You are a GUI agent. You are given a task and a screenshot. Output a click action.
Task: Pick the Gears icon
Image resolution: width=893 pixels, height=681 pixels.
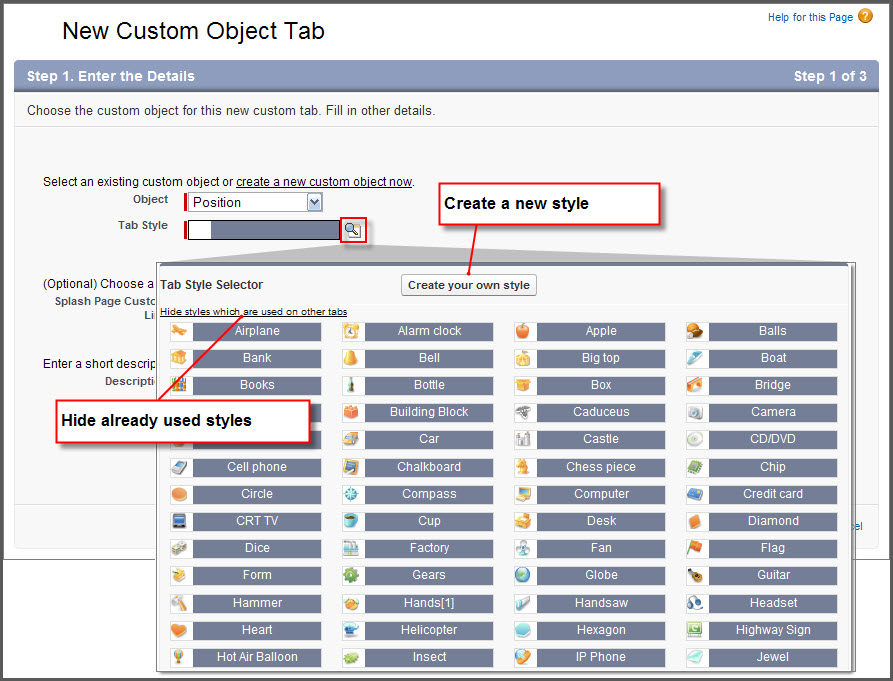pos(351,575)
